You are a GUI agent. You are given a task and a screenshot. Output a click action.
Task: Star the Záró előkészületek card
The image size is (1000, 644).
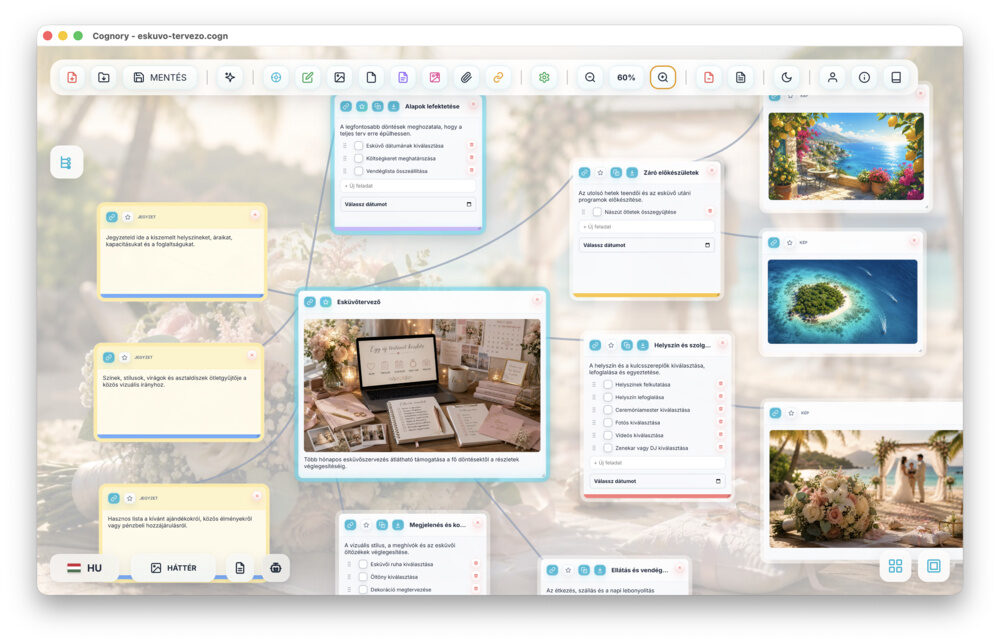(600, 173)
